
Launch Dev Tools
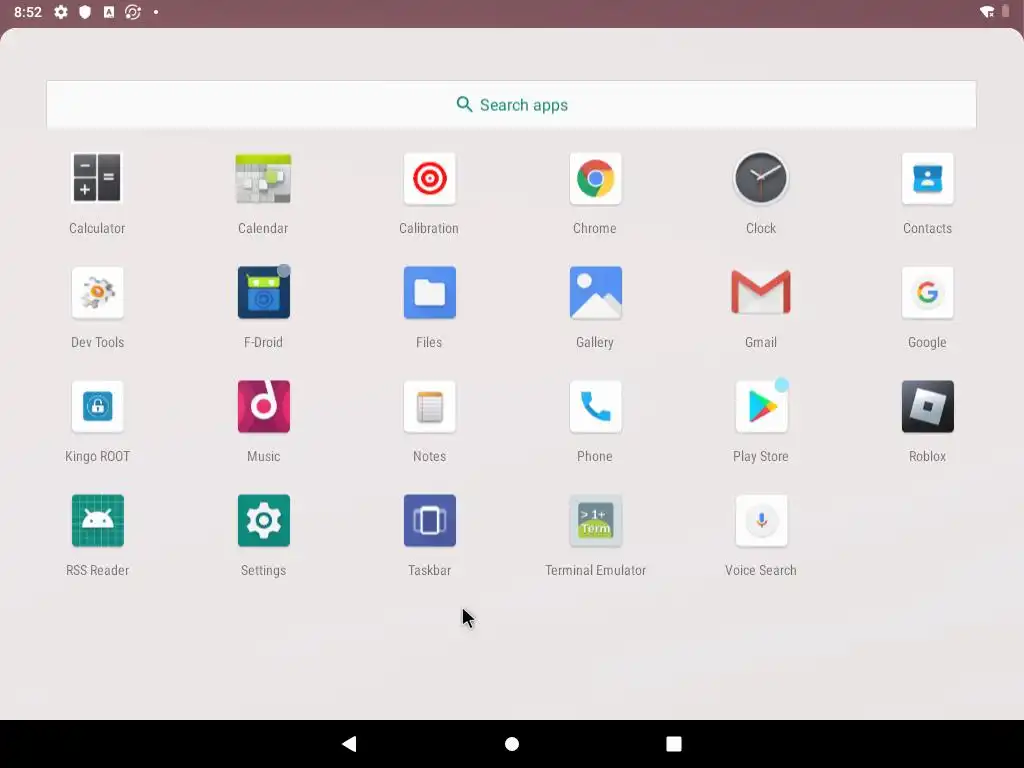[97, 293]
